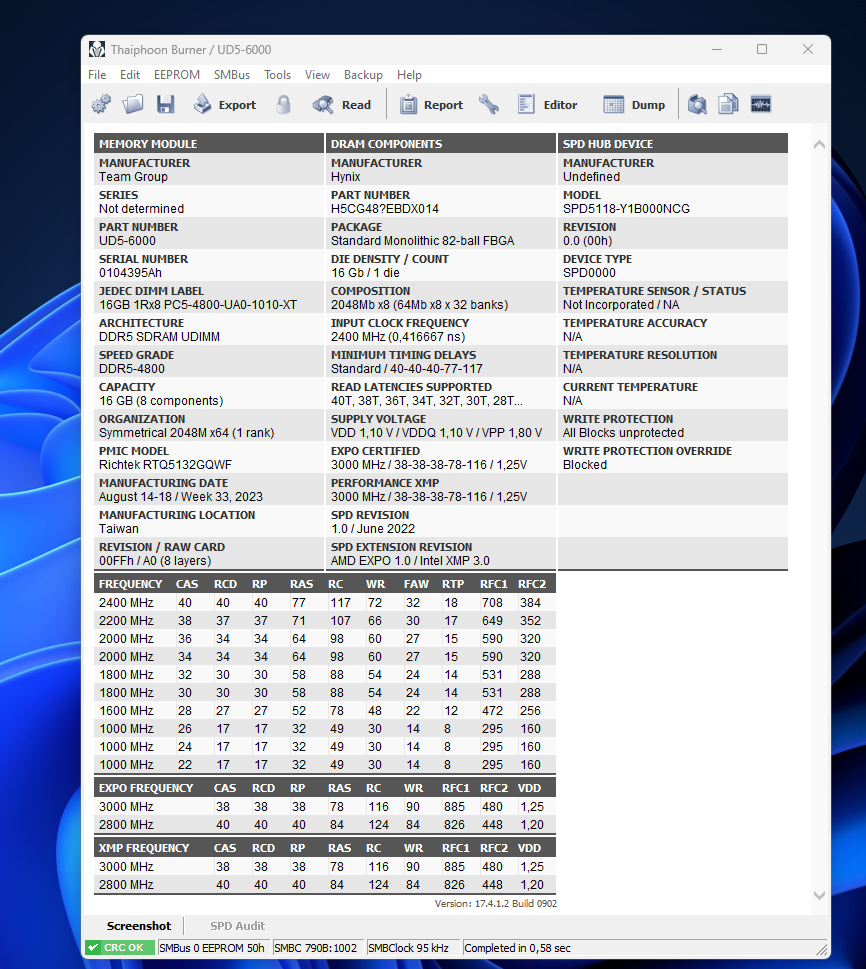Switch to the SPD Audit tab
The image size is (866, 969).
[x=237, y=926]
